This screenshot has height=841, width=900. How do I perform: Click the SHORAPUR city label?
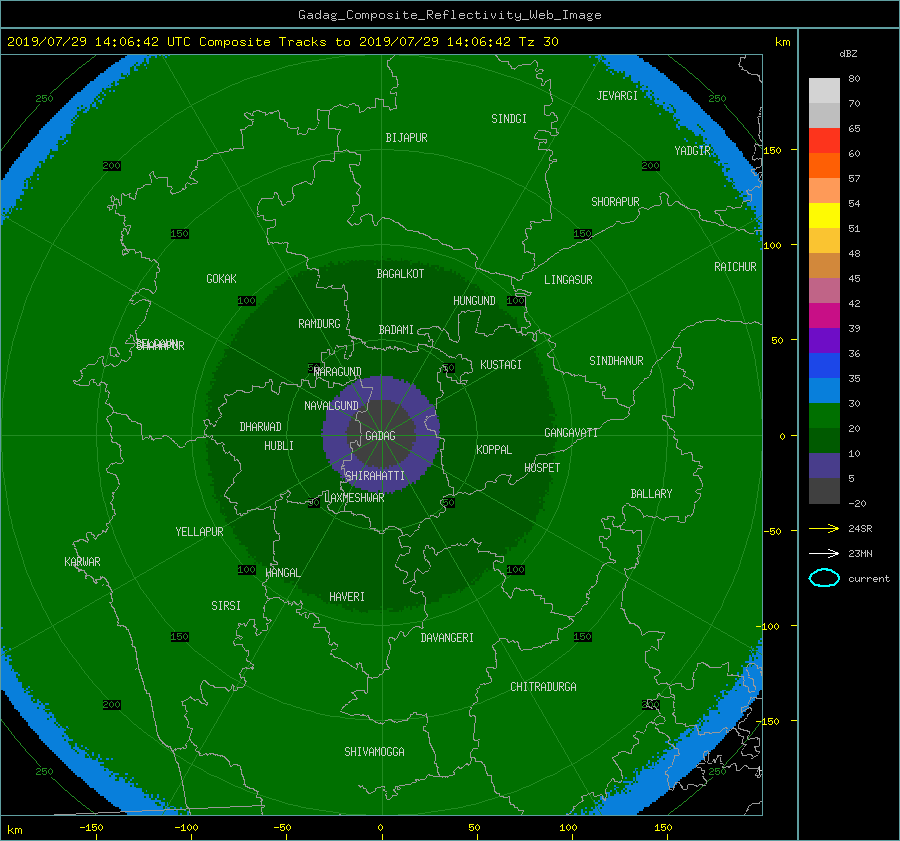[615, 202]
